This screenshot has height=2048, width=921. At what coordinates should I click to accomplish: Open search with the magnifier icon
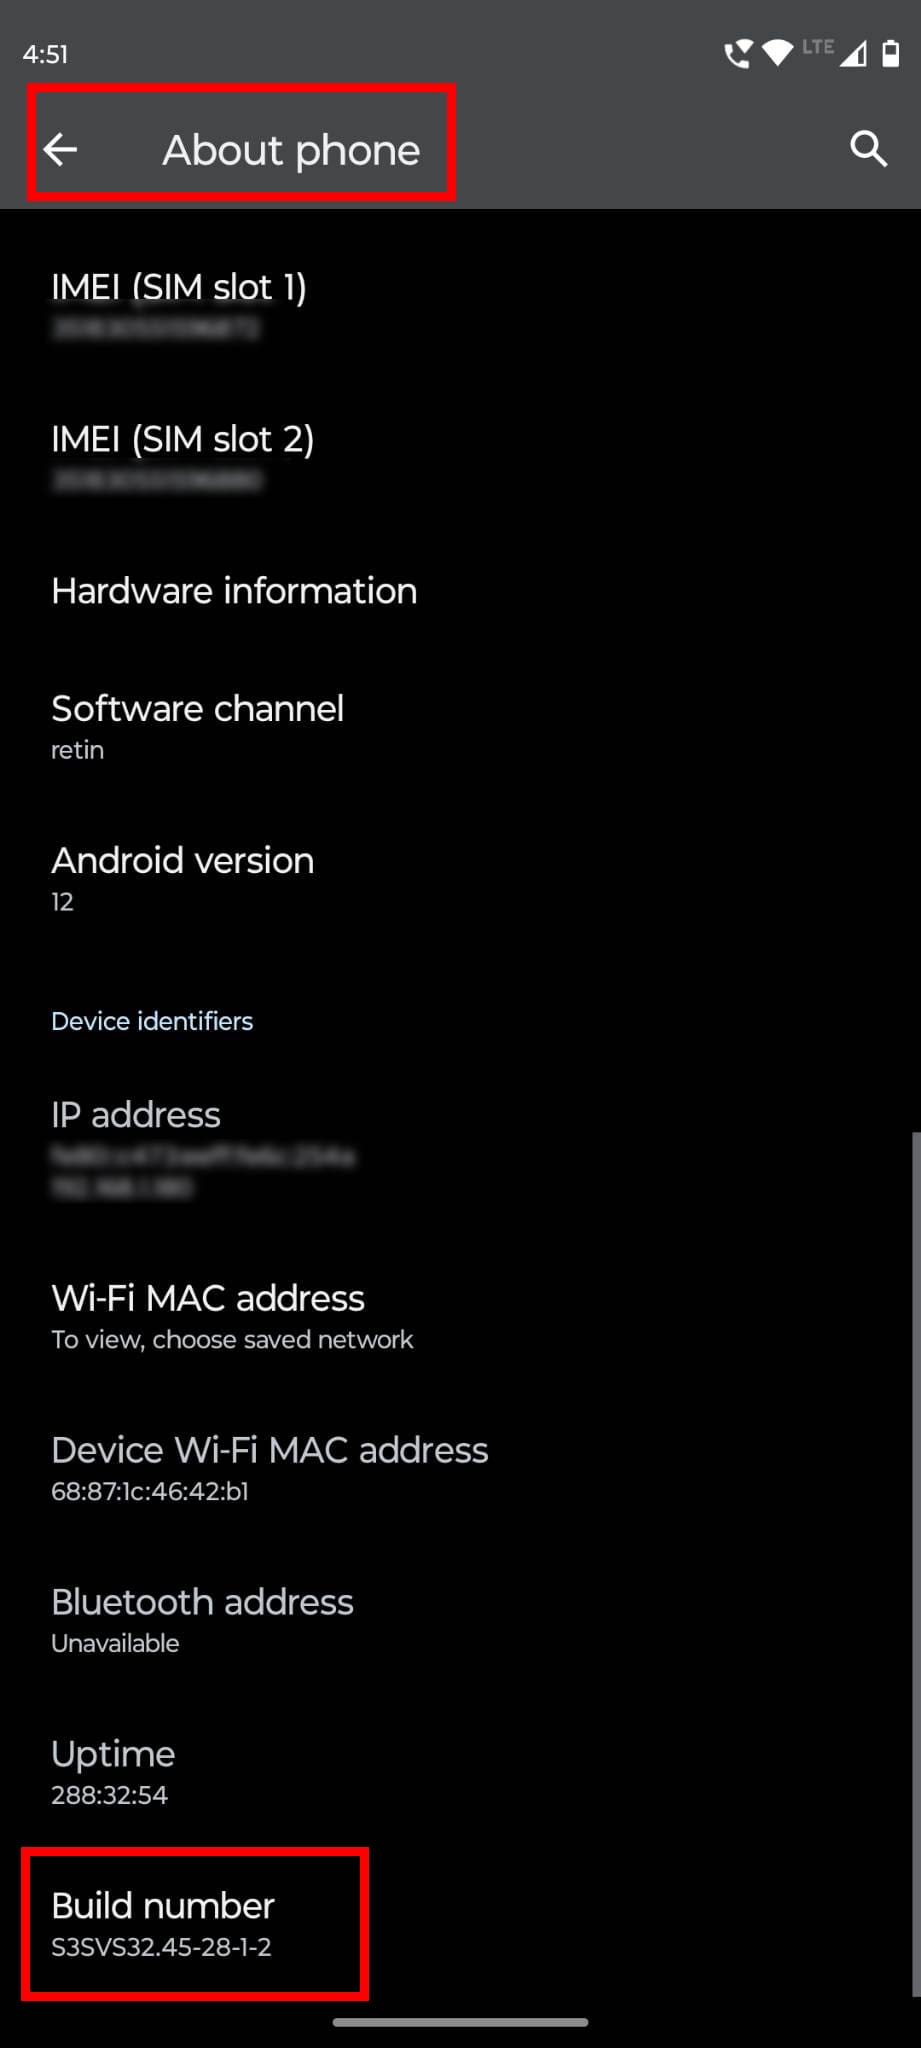click(868, 149)
